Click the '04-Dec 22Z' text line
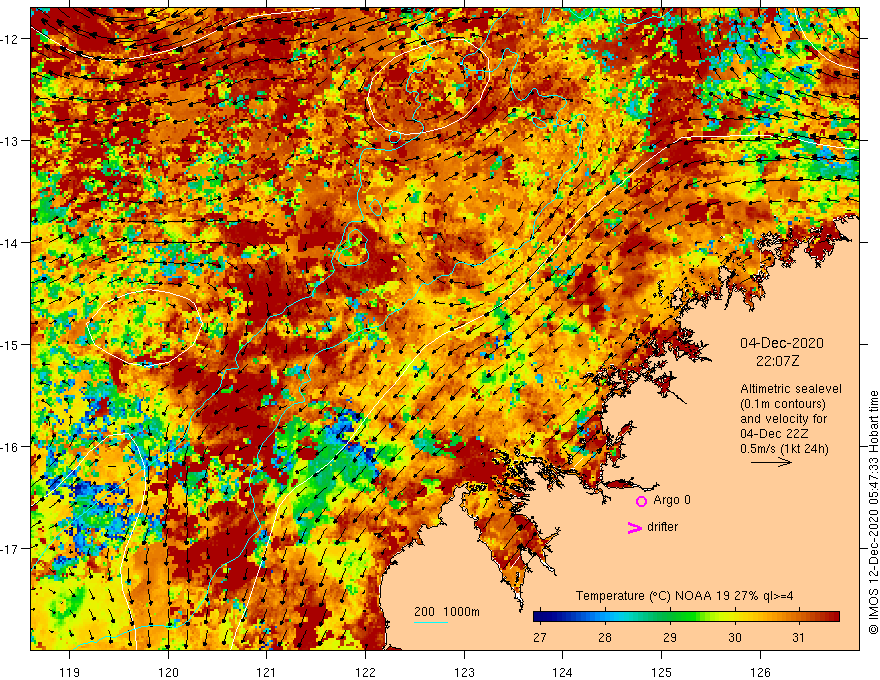This screenshot has height=680, width=880. coord(776,434)
